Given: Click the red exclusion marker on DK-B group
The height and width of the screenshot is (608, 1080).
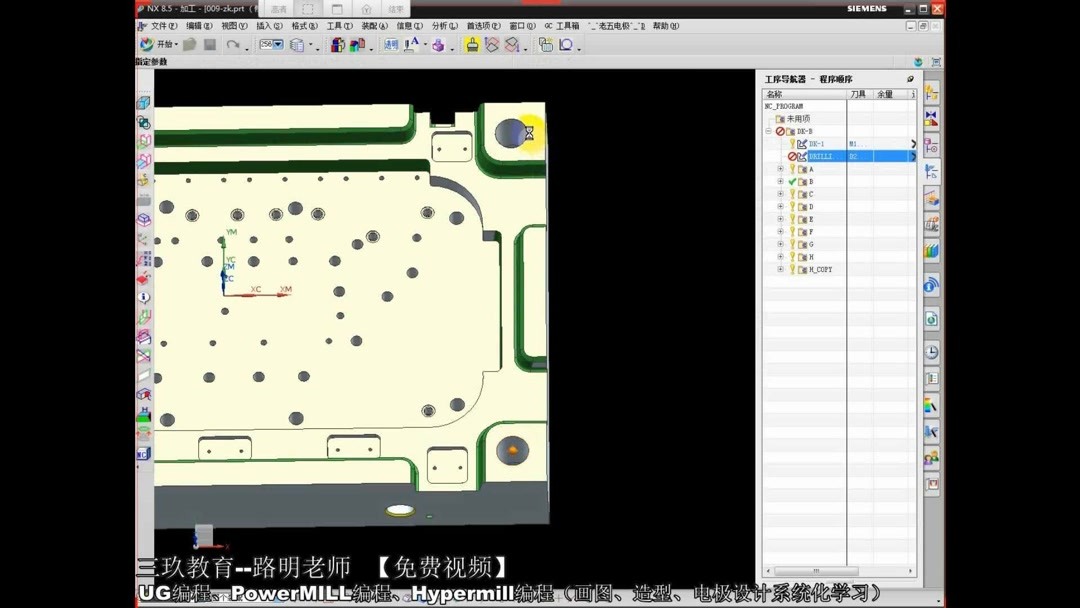Looking at the screenshot, I should 781,132.
